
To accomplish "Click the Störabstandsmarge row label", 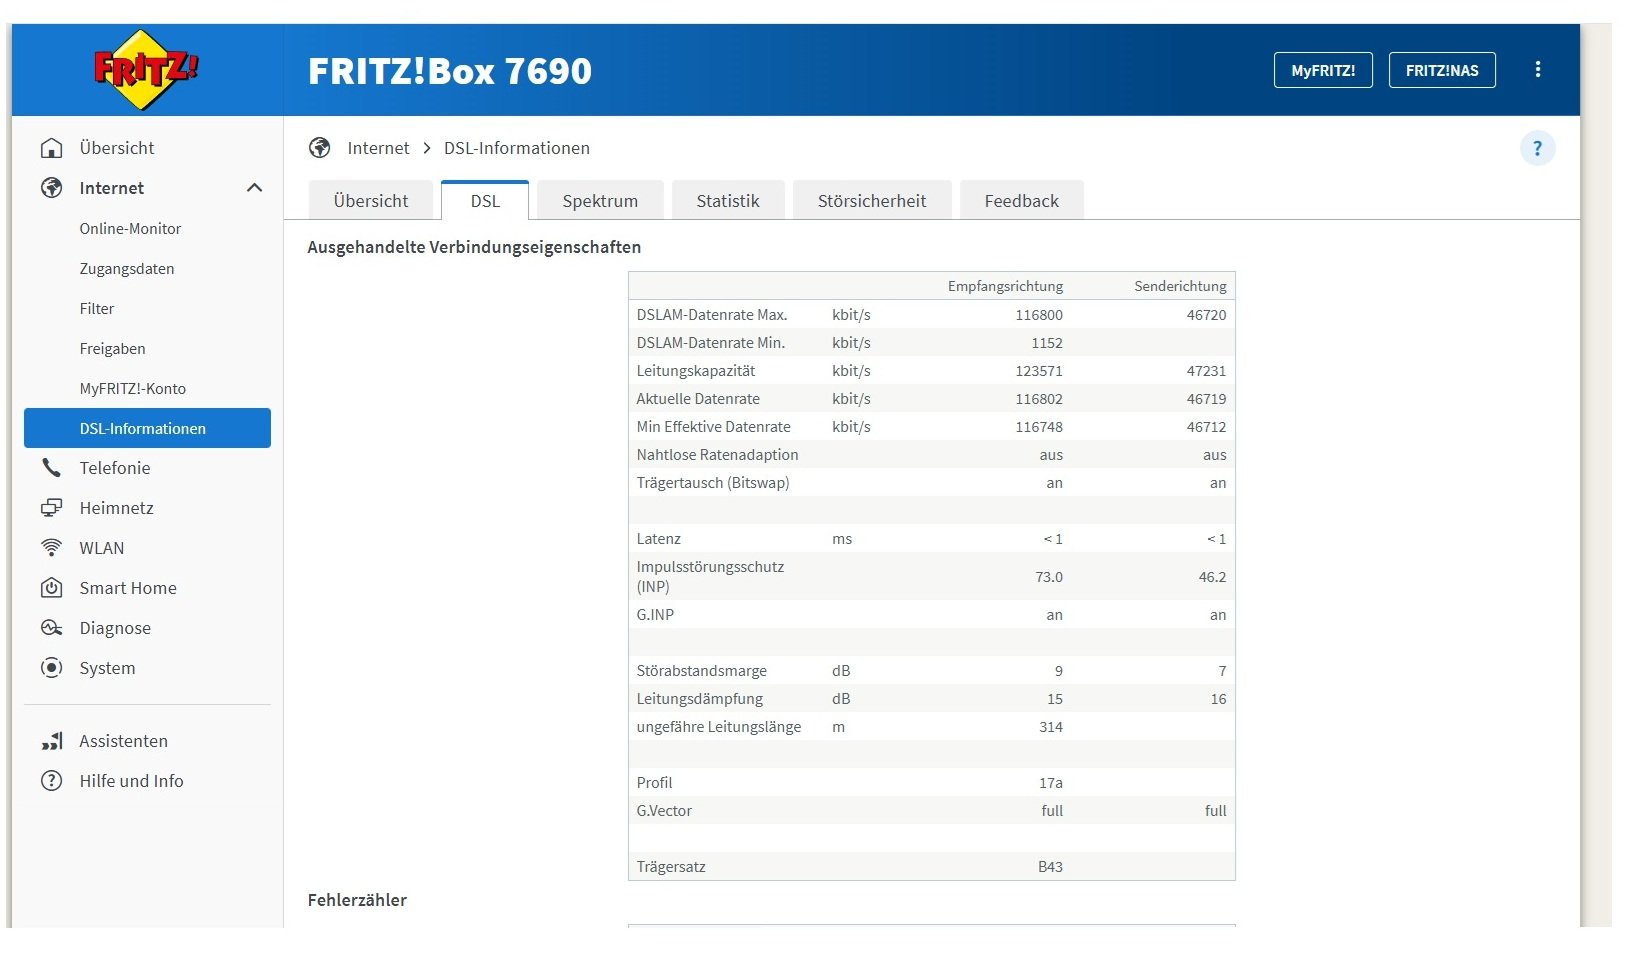I will 701,670.
